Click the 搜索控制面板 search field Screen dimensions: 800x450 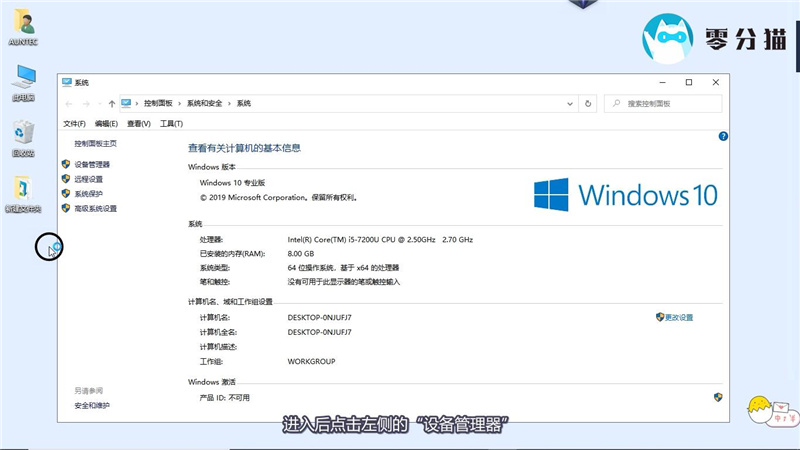point(663,104)
